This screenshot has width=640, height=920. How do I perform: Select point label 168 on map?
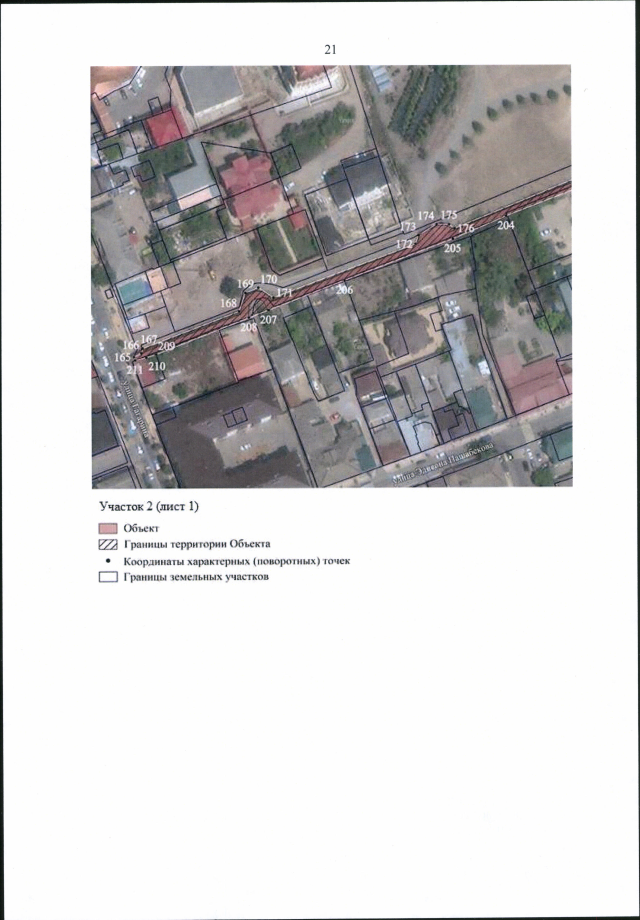229,303
